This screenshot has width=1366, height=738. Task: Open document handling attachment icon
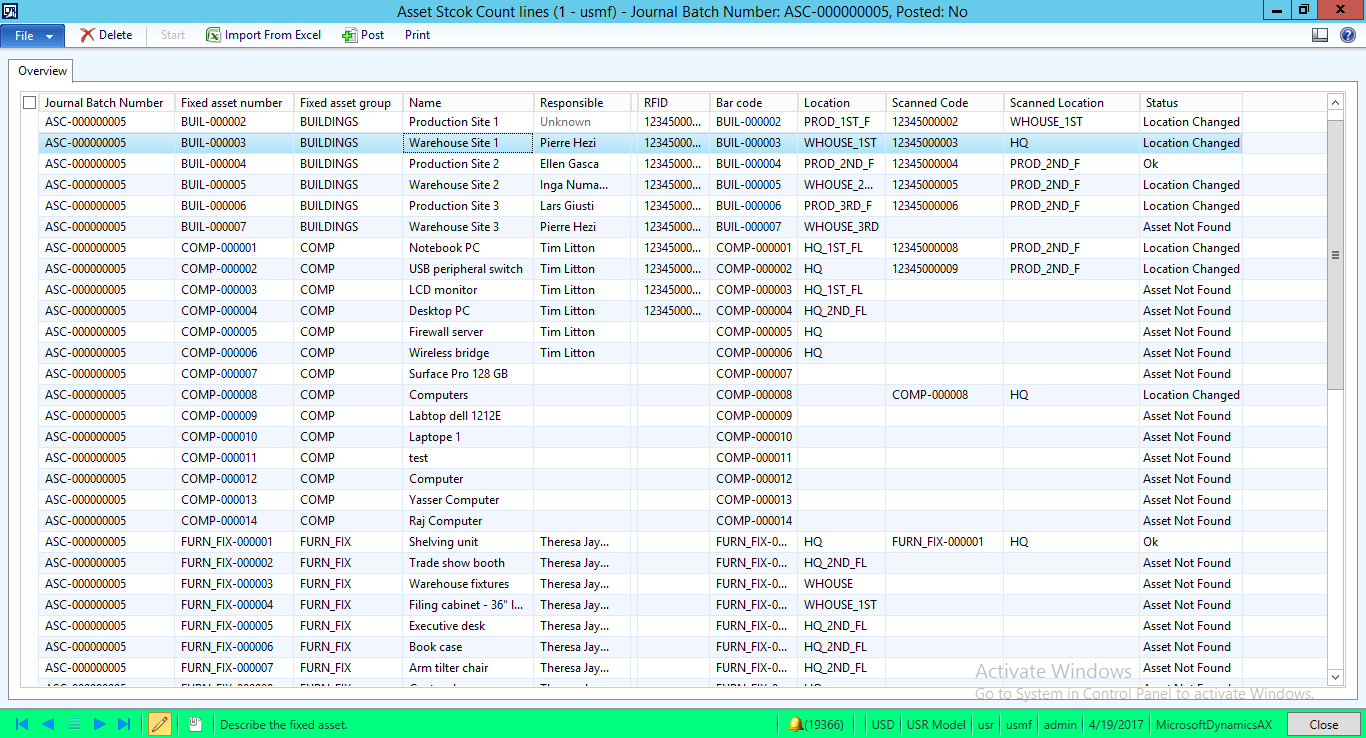click(195, 724)
